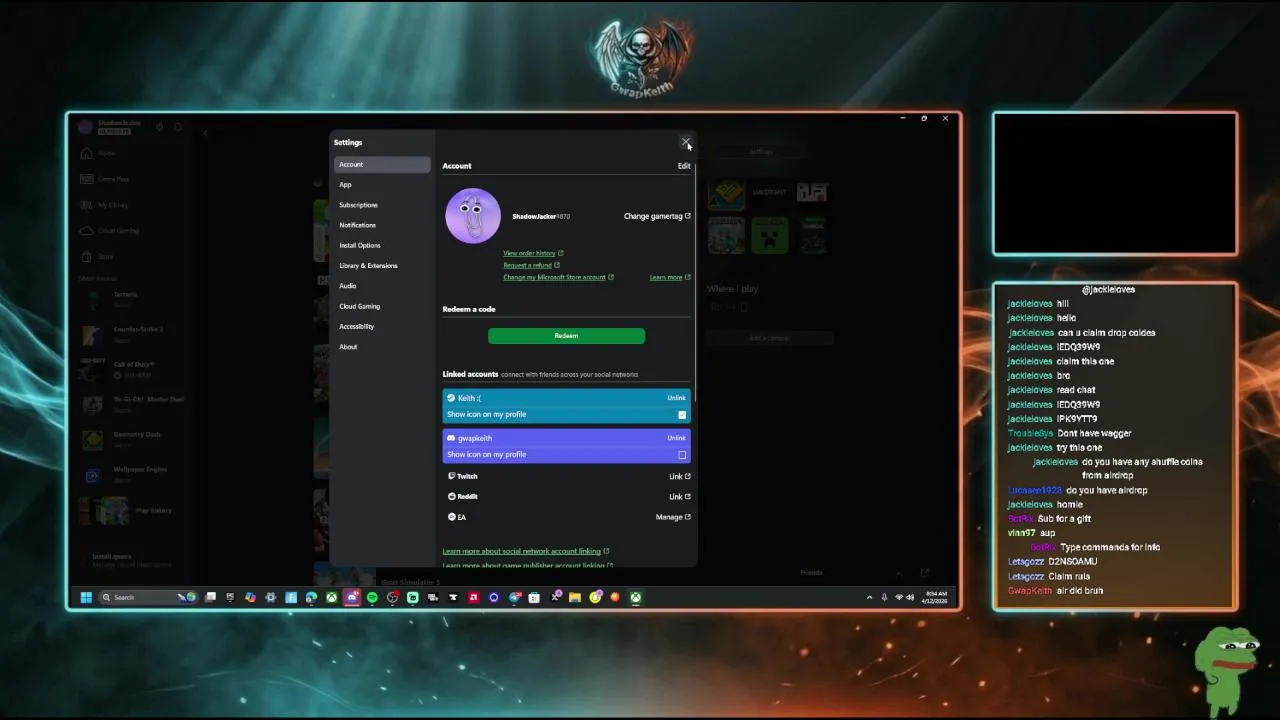Open the Settings gear in taskbar
Screen dimensions: 1280x720
270,597
